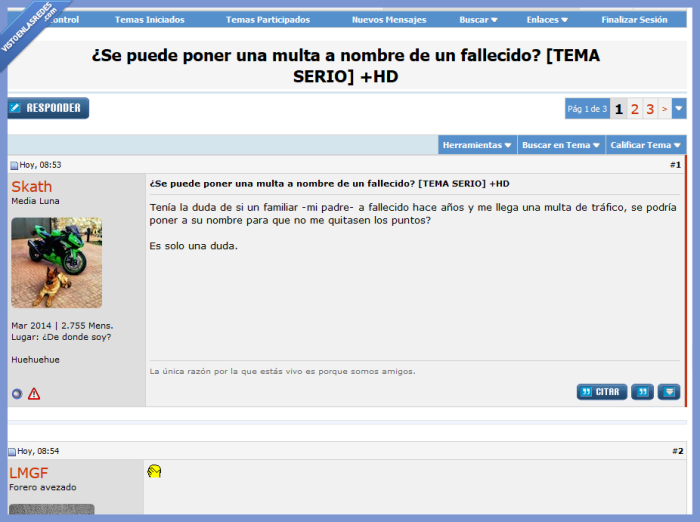Click the CITAR quote button

click(x=602, y=392)
